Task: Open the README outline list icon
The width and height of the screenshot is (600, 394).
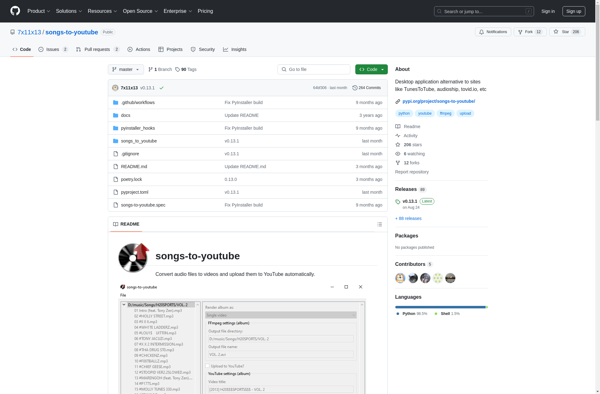Action: [379, 224]
